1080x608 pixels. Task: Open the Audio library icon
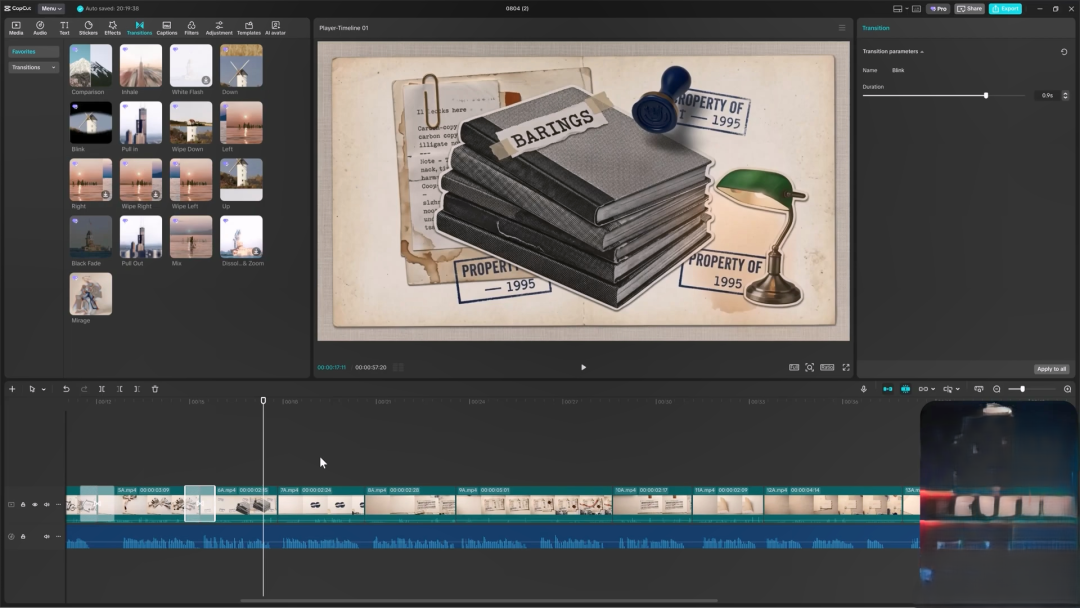pyautogui.click(x=40, y=28)
